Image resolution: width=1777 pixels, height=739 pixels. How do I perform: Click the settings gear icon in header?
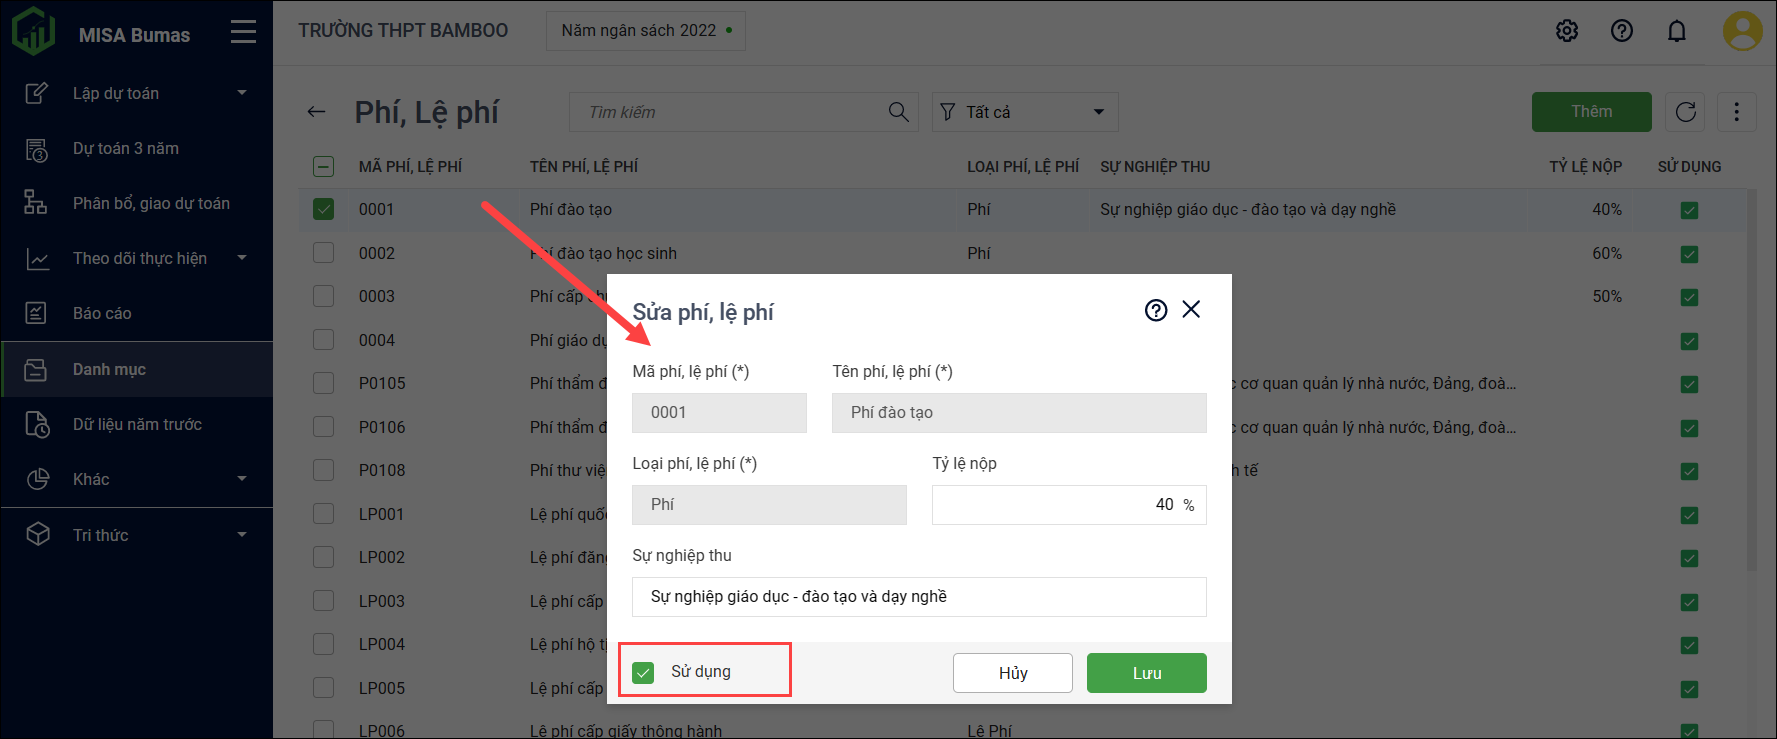click(x=1567, y=31)
